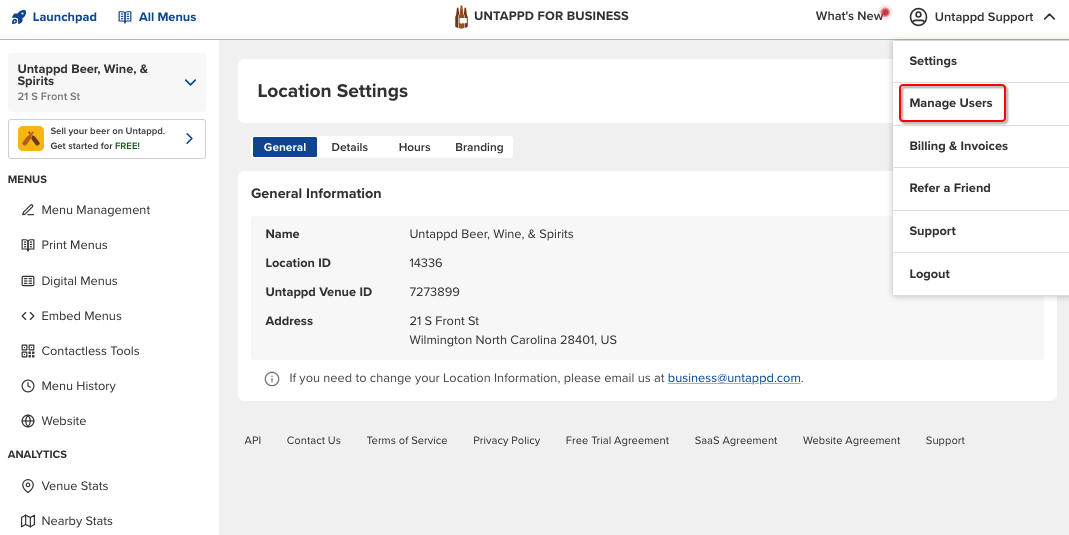Viewport: 1069px width, 535px height.
Task: Click Location ID value 14336
Action: click(x=426, y=263)
